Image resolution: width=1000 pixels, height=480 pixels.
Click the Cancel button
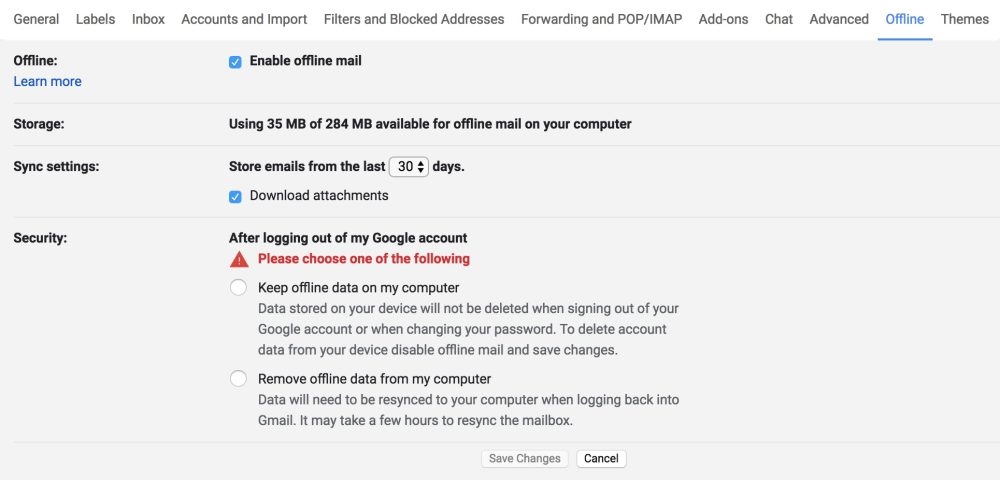coord(601,459)
